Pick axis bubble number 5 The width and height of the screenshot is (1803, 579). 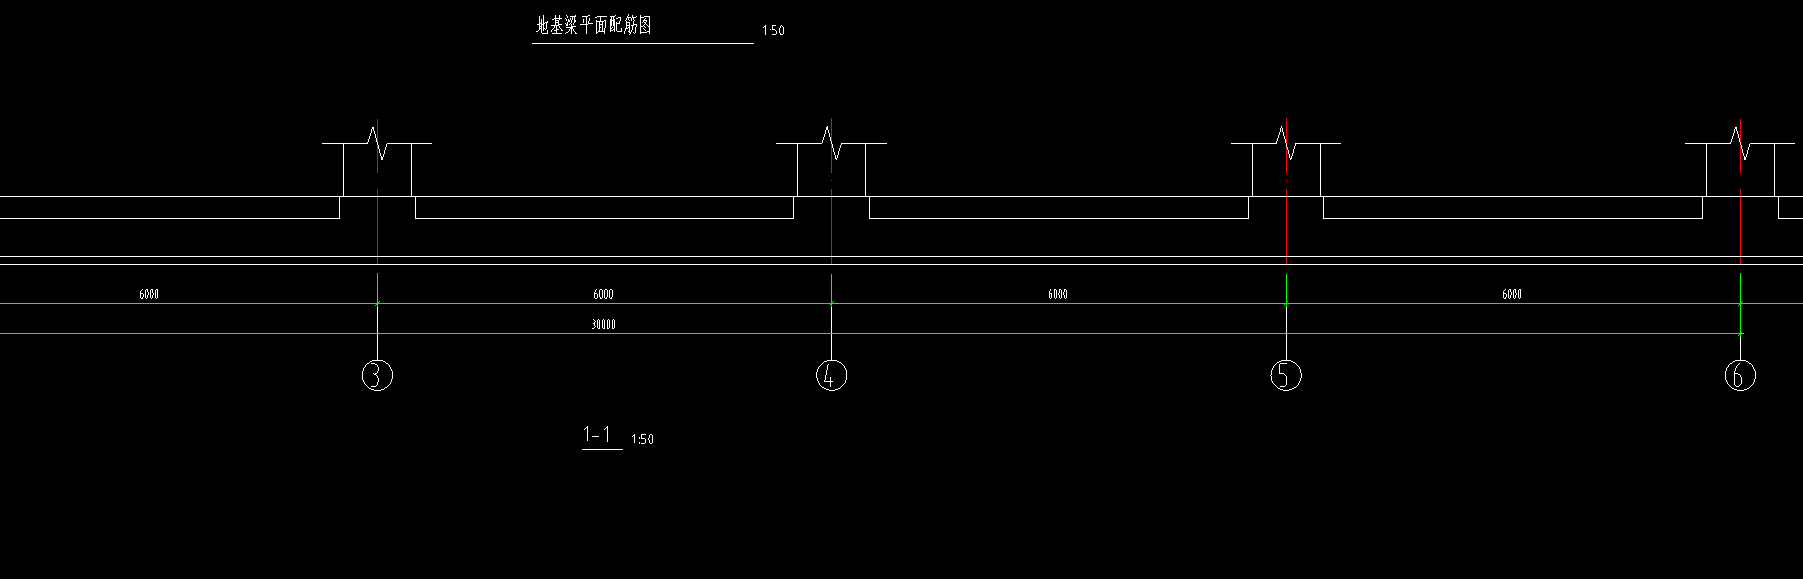[1286, 375]
